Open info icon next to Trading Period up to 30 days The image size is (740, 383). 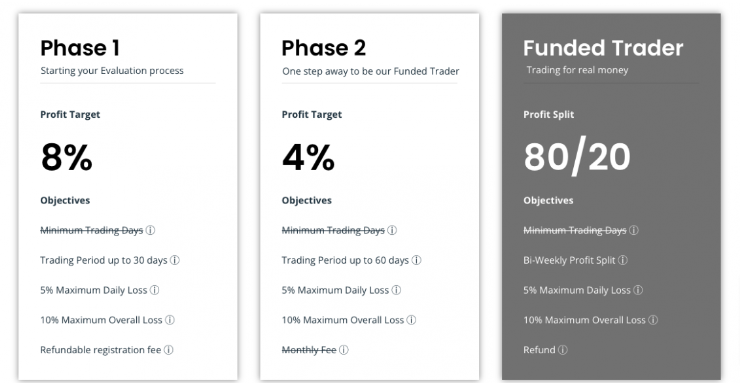tap(175, 260)
